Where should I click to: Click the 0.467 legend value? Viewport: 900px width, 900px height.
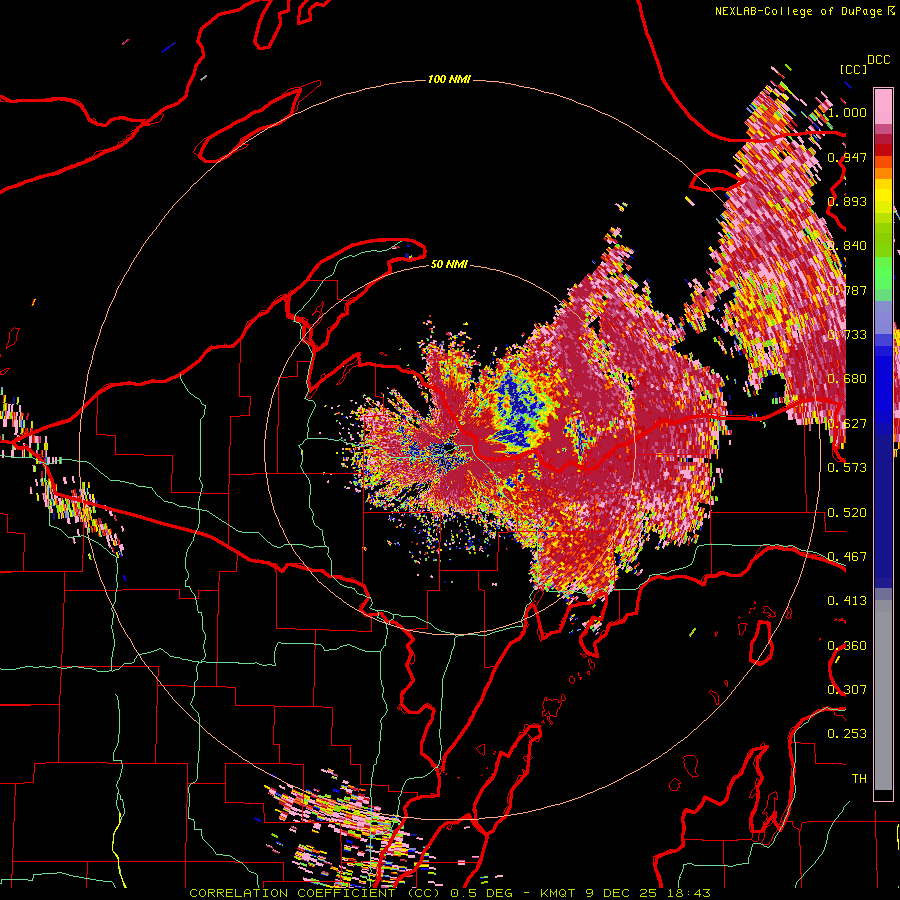point(847,557)
